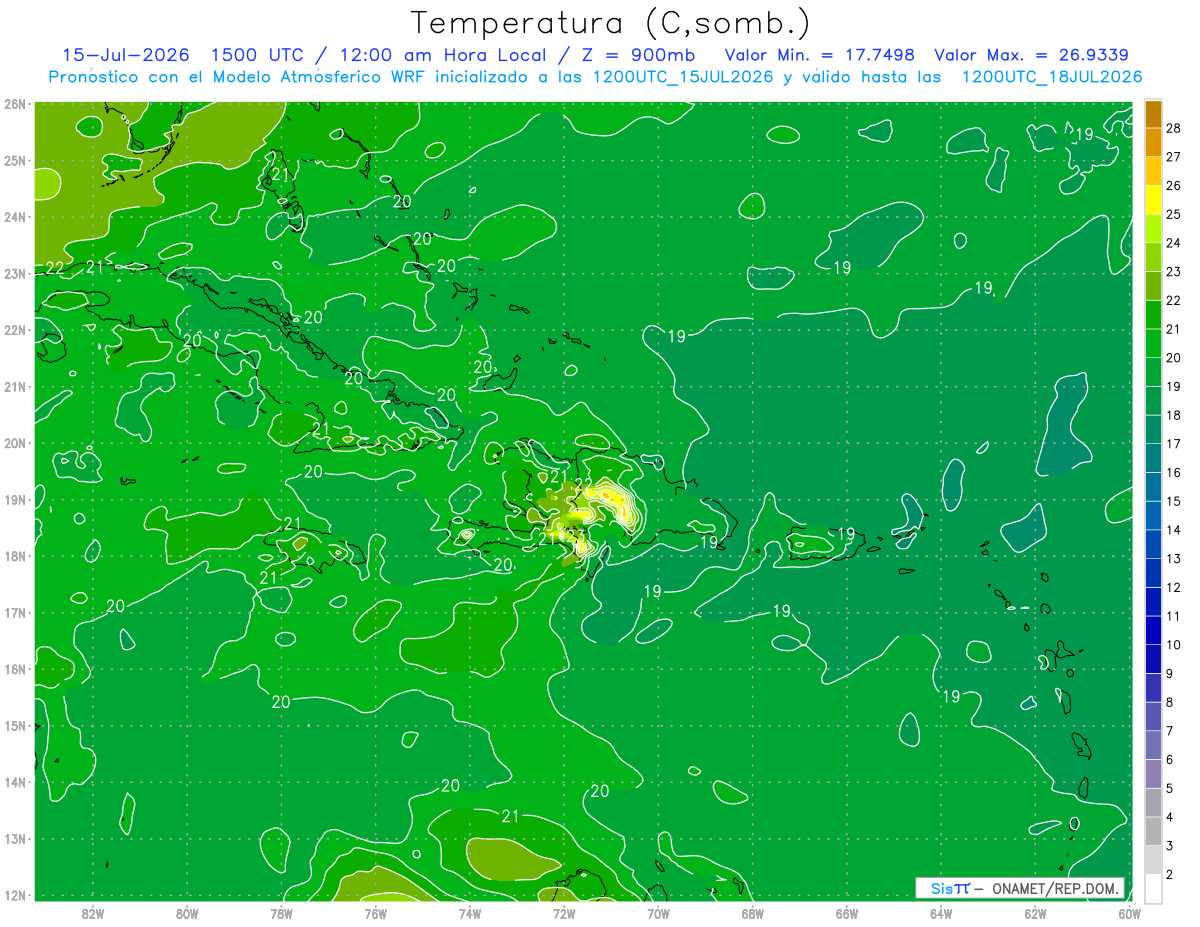Image resolution: width=1200 pixels, height=927 pixels.
Task: Click the "80W" longitude label
Action: pos(186,913)
